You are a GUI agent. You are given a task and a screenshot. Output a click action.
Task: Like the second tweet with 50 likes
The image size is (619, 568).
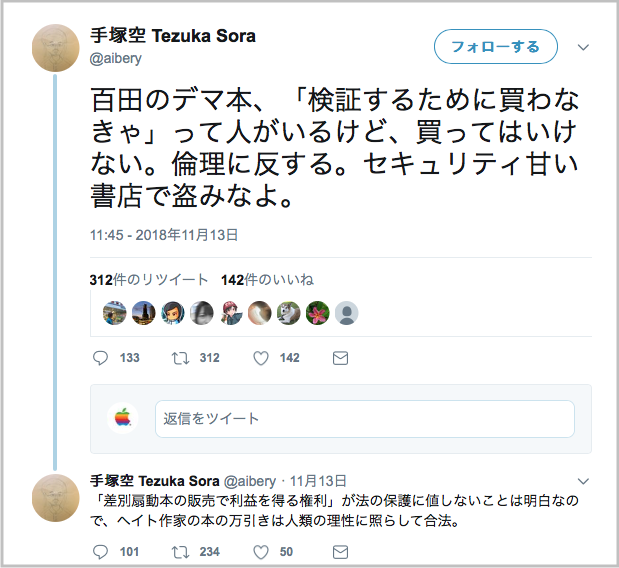click(261, 551)
